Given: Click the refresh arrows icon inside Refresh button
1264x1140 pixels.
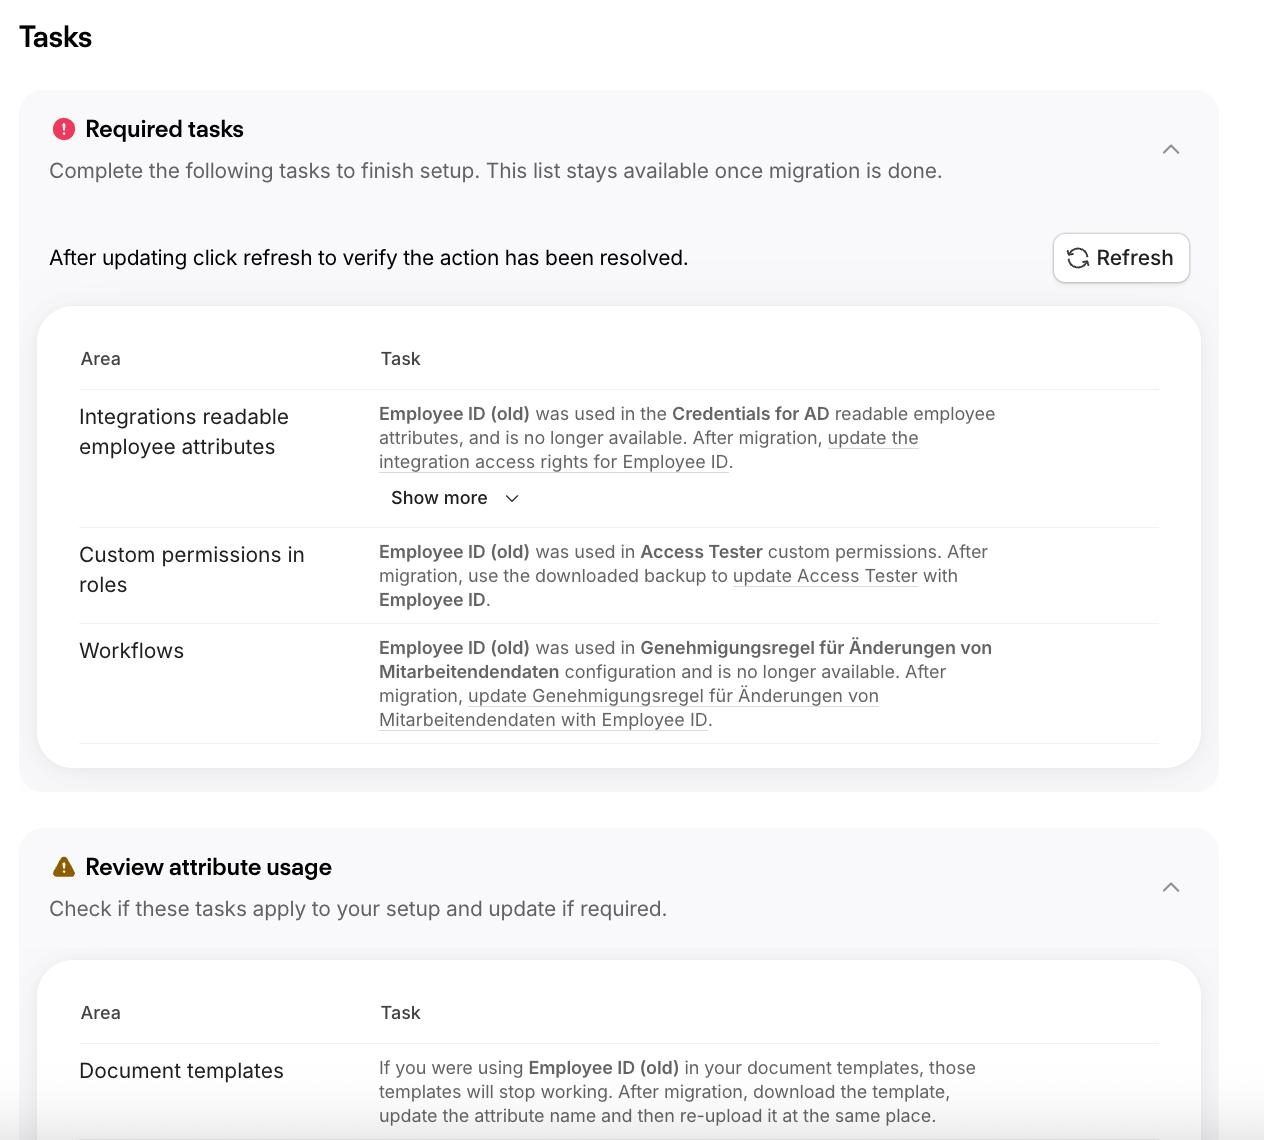Looking at the screenshot, I should pyautogui.click(x=1078, y=258).
